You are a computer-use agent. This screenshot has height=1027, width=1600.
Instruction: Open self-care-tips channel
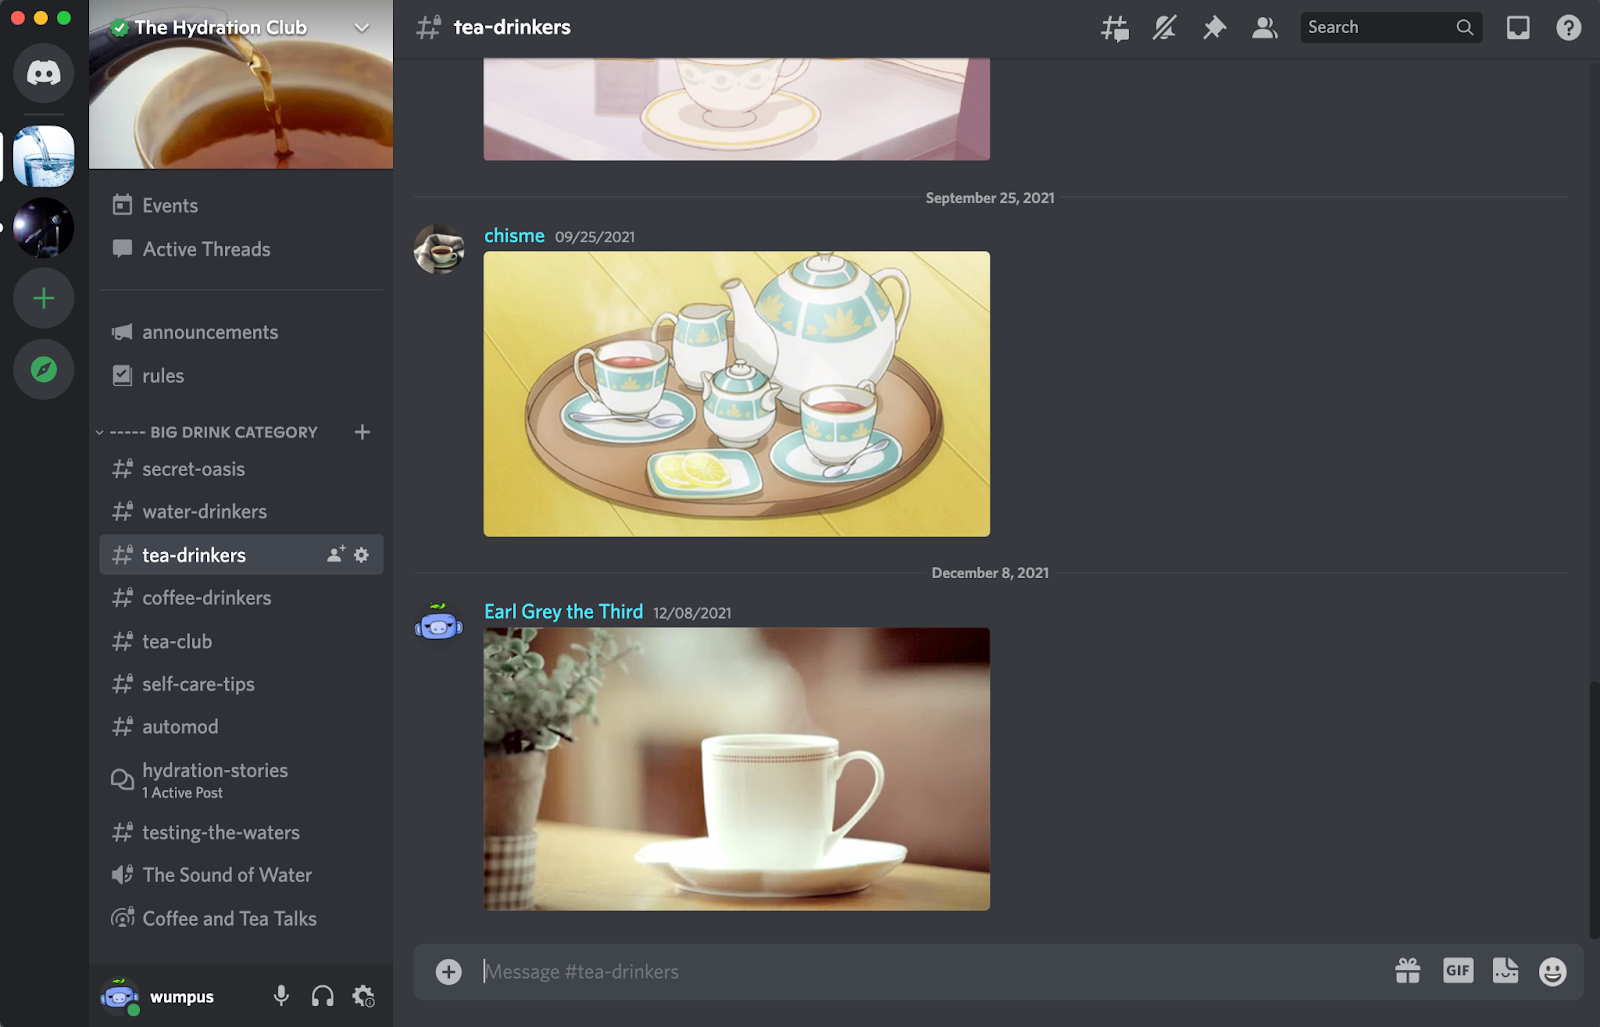pos(241,685)
